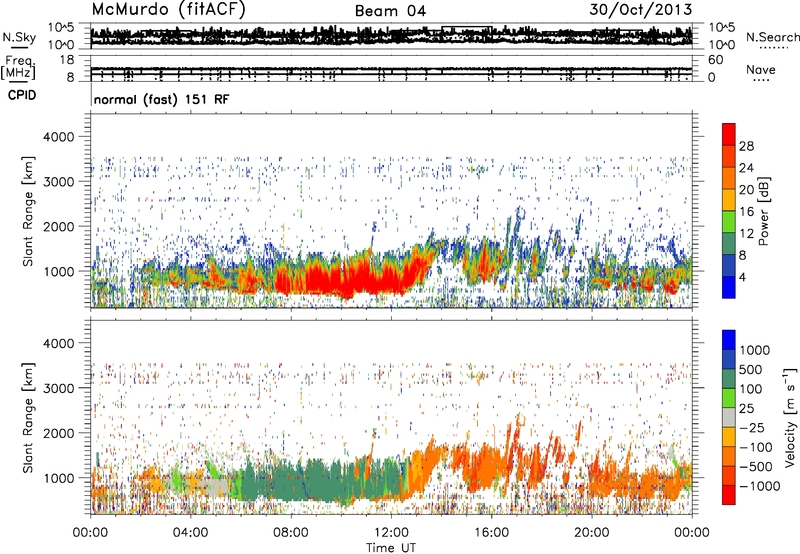
Task: Click the '-1000' tick on the velocity colorbar
Action: tap(759, 486)
